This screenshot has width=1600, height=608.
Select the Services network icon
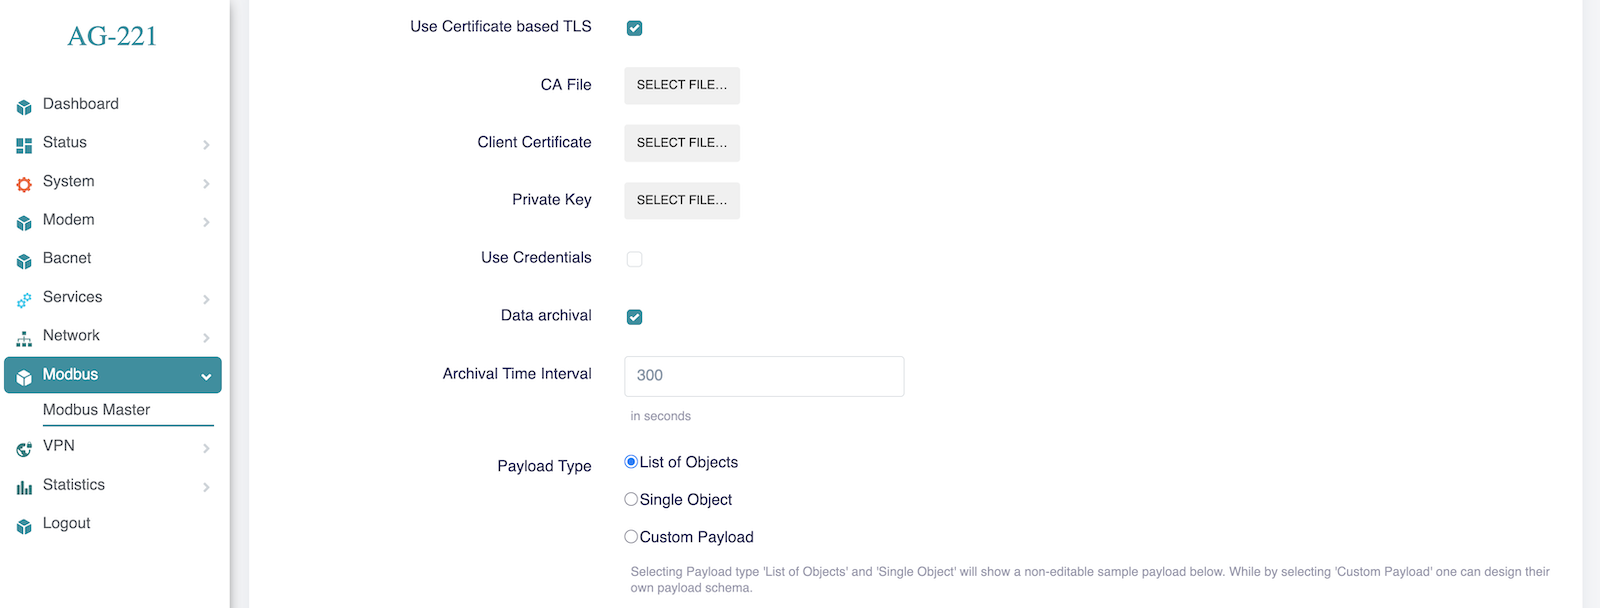tap(23, 298)
